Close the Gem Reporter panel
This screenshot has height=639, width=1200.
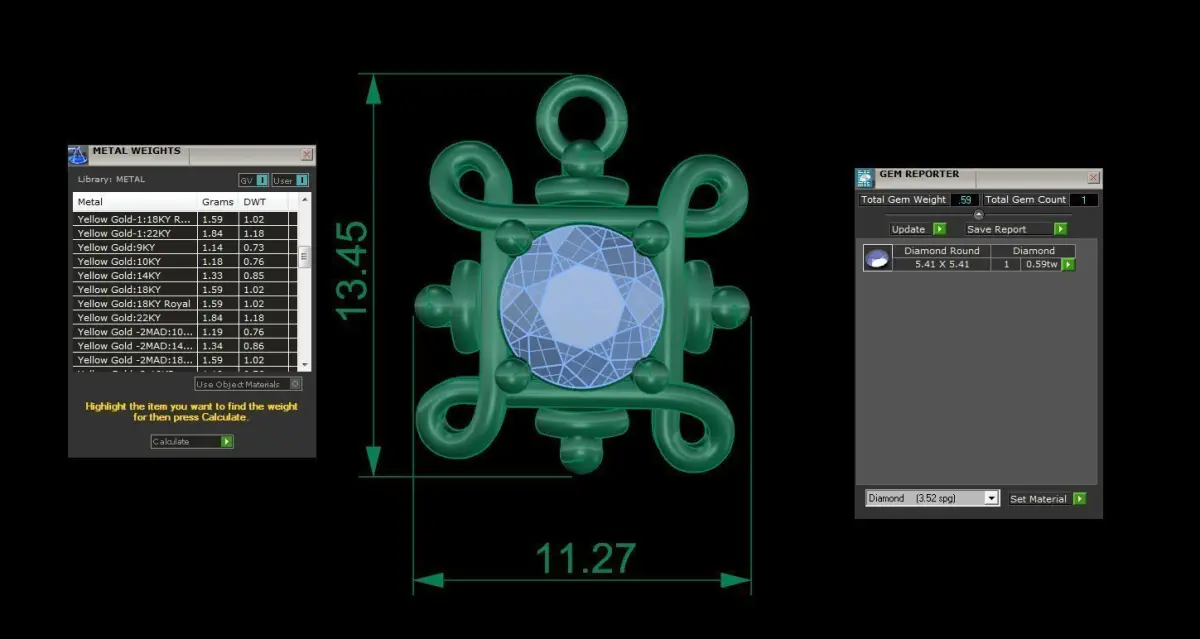pyautogui.click(x=1093, y=178)
